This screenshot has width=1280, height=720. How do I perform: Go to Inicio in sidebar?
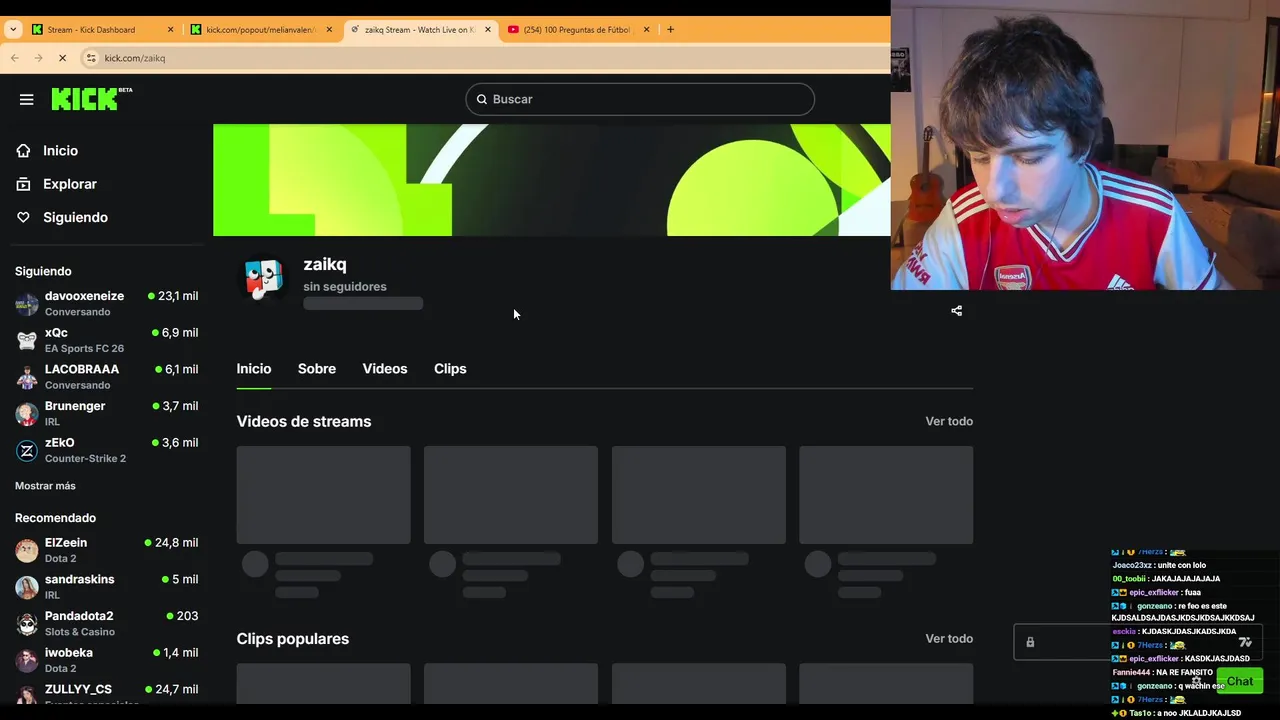(x=60, y=151)
